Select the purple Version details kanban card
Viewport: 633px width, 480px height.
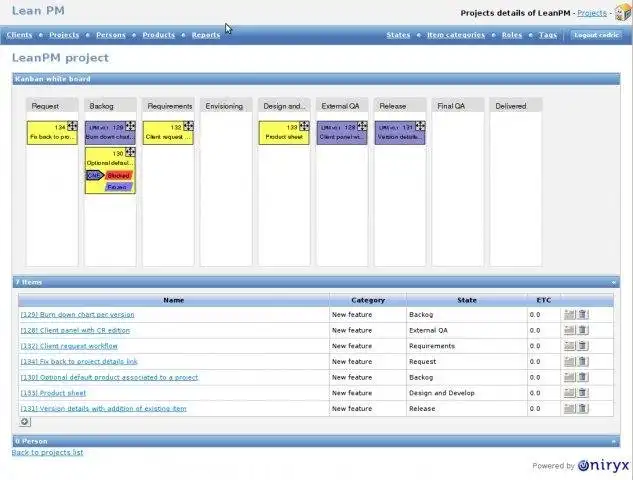click(400, 132)
